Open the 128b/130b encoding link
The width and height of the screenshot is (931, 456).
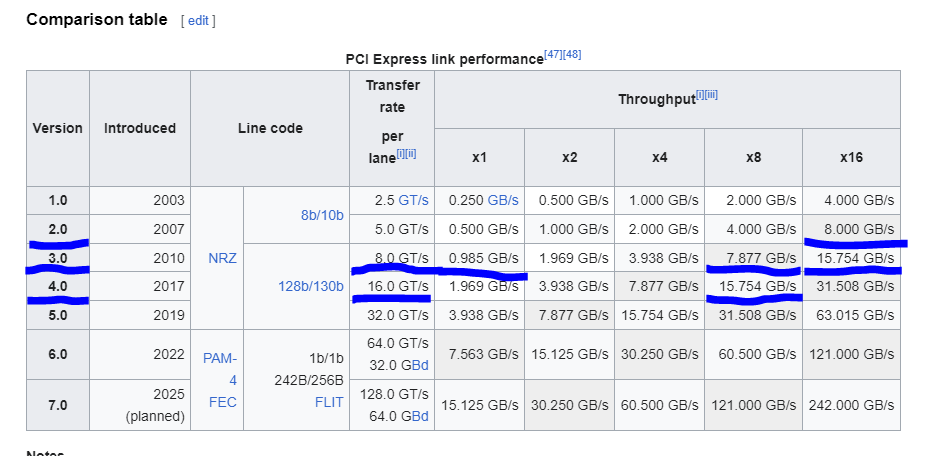(x=311, y=287)
